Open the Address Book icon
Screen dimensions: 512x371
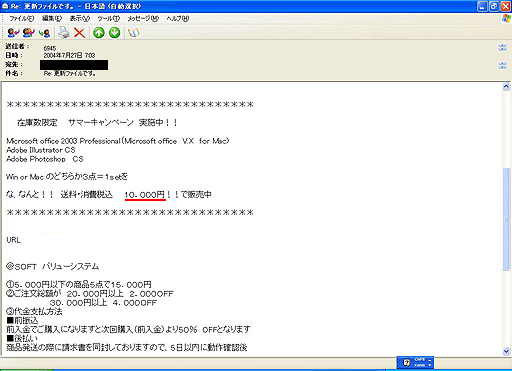click(x=133, y=33)
